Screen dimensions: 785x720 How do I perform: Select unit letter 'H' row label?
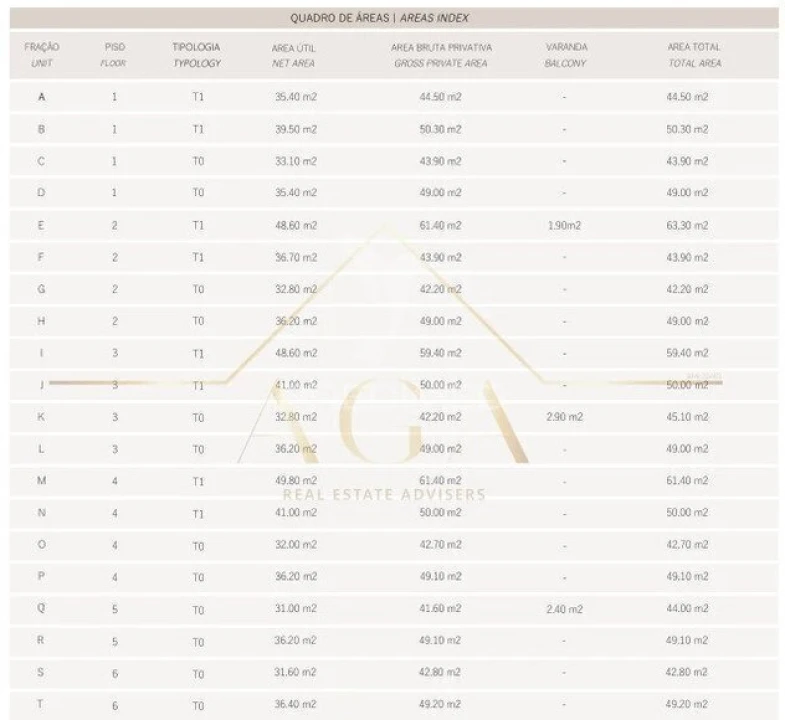click(x=42, y=321)
